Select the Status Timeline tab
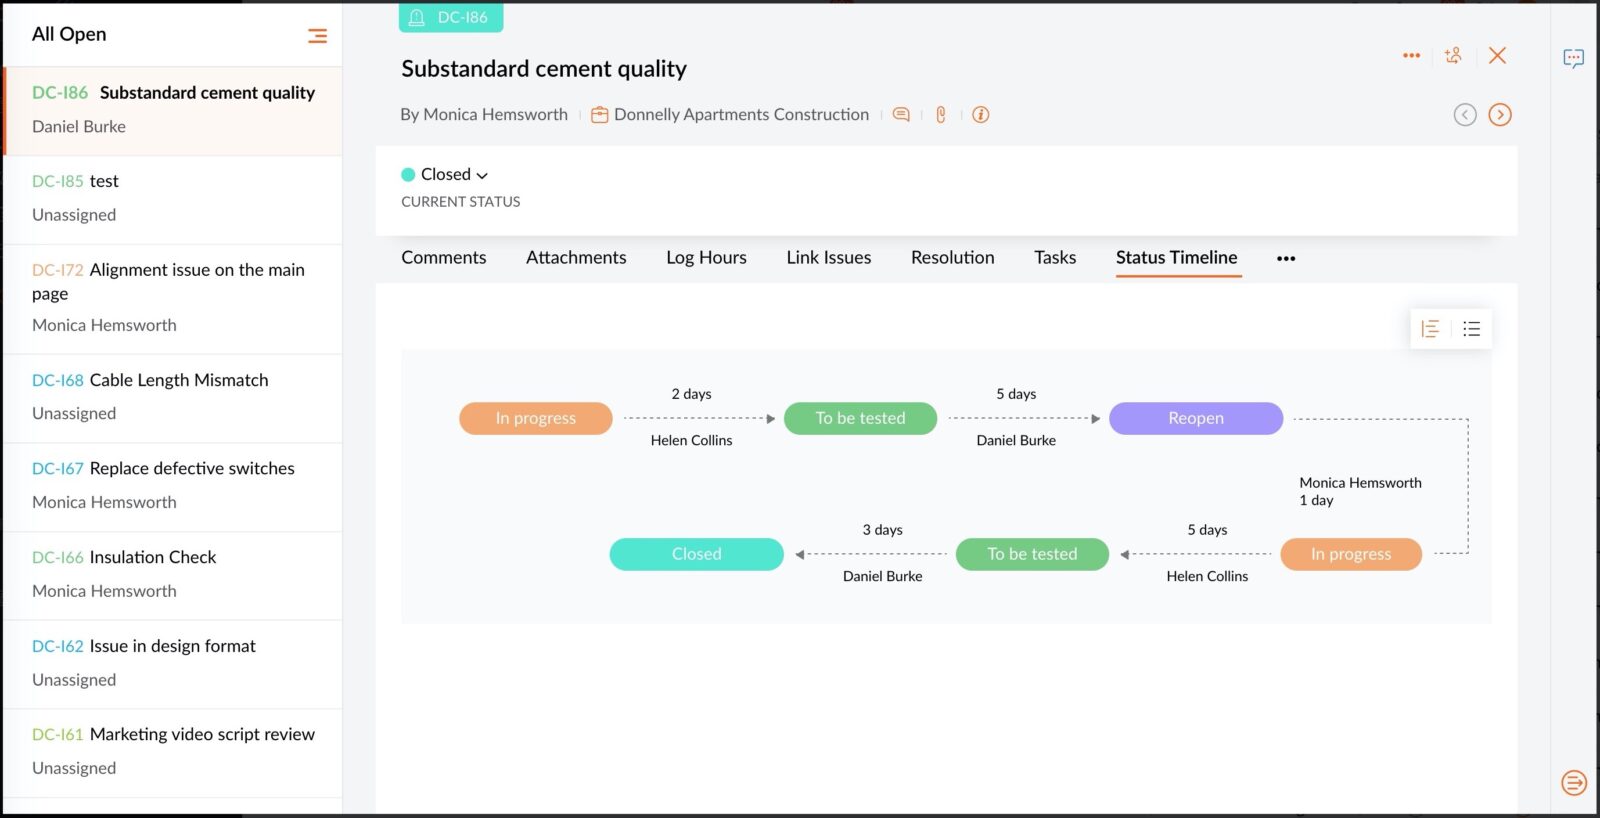The height and width of the screenshot is (818, 1600). tap(1177, 258)
